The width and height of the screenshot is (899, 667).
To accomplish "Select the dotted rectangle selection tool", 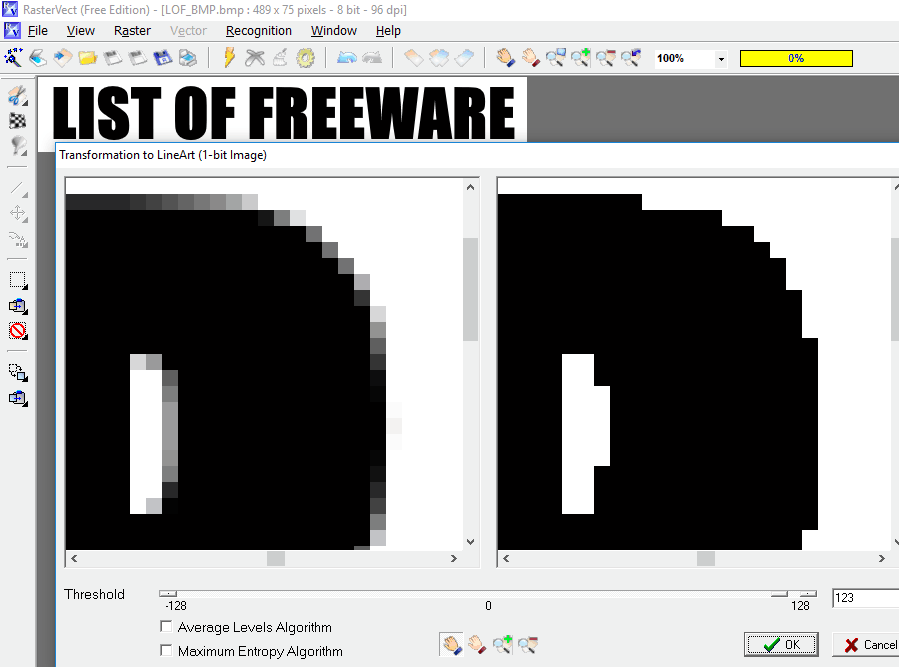I will (18, 280).
